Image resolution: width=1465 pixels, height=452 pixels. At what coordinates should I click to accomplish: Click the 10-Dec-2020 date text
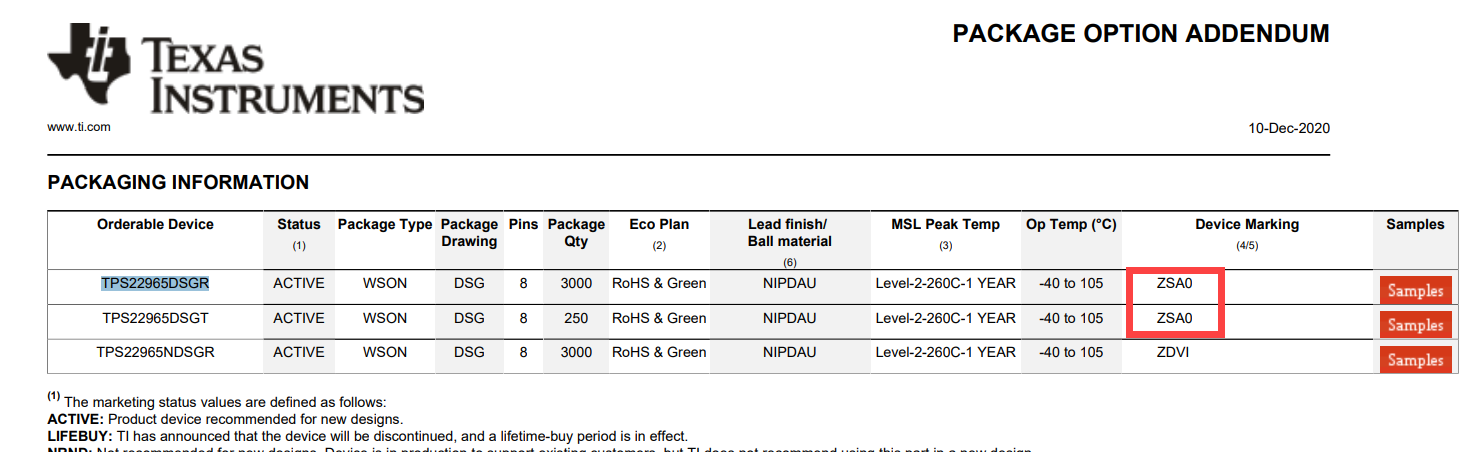[x=1289, y=128]
